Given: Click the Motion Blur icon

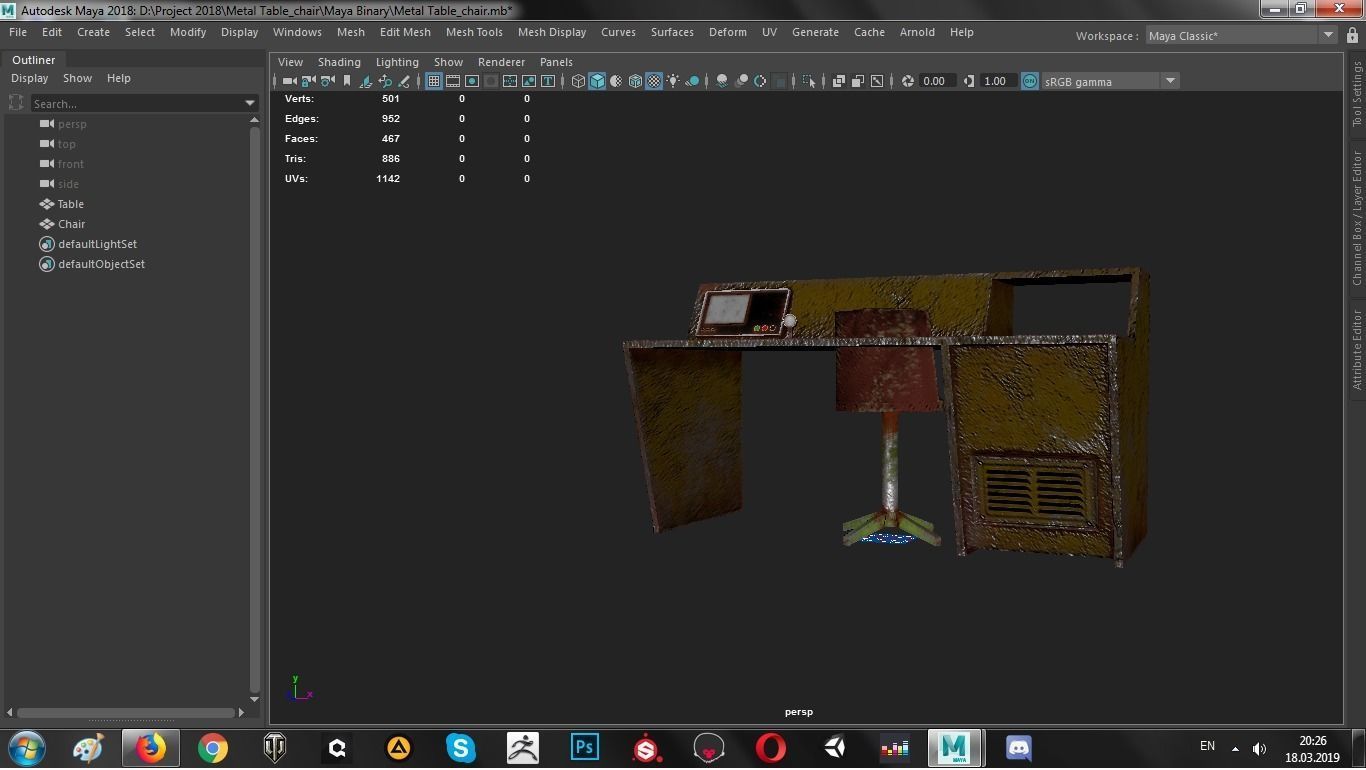Looking at the screenshot, I should (x=741, y=81).
